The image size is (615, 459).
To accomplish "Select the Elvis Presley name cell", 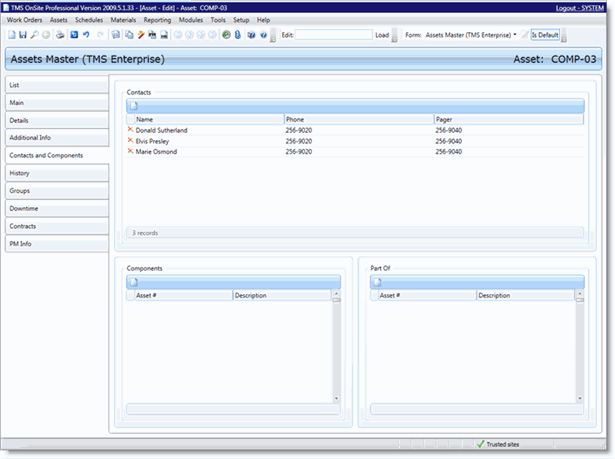I will coord(152,141).
